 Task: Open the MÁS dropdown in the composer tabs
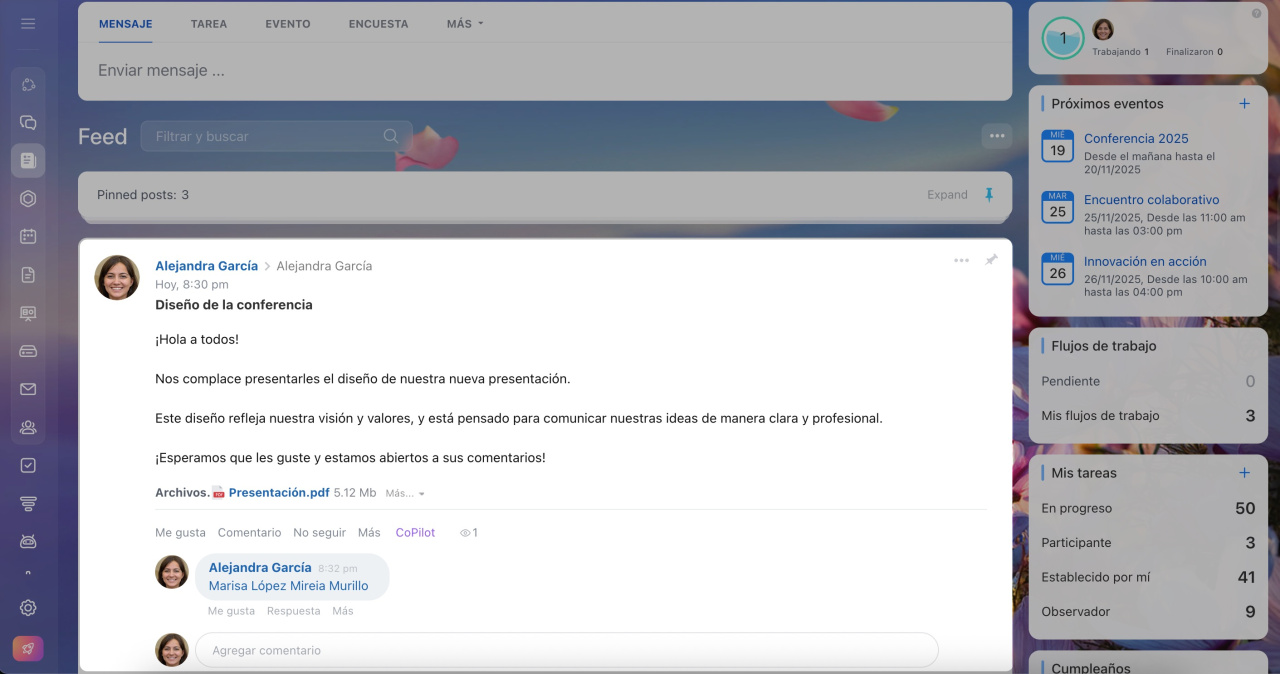click(x=464, y=24)
